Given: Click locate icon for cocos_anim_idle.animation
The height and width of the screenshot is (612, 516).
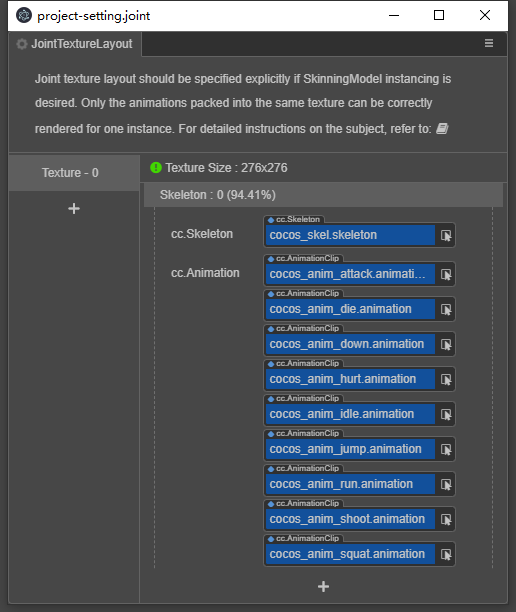Looking at the screenshot, I should (x=446, y=414).
